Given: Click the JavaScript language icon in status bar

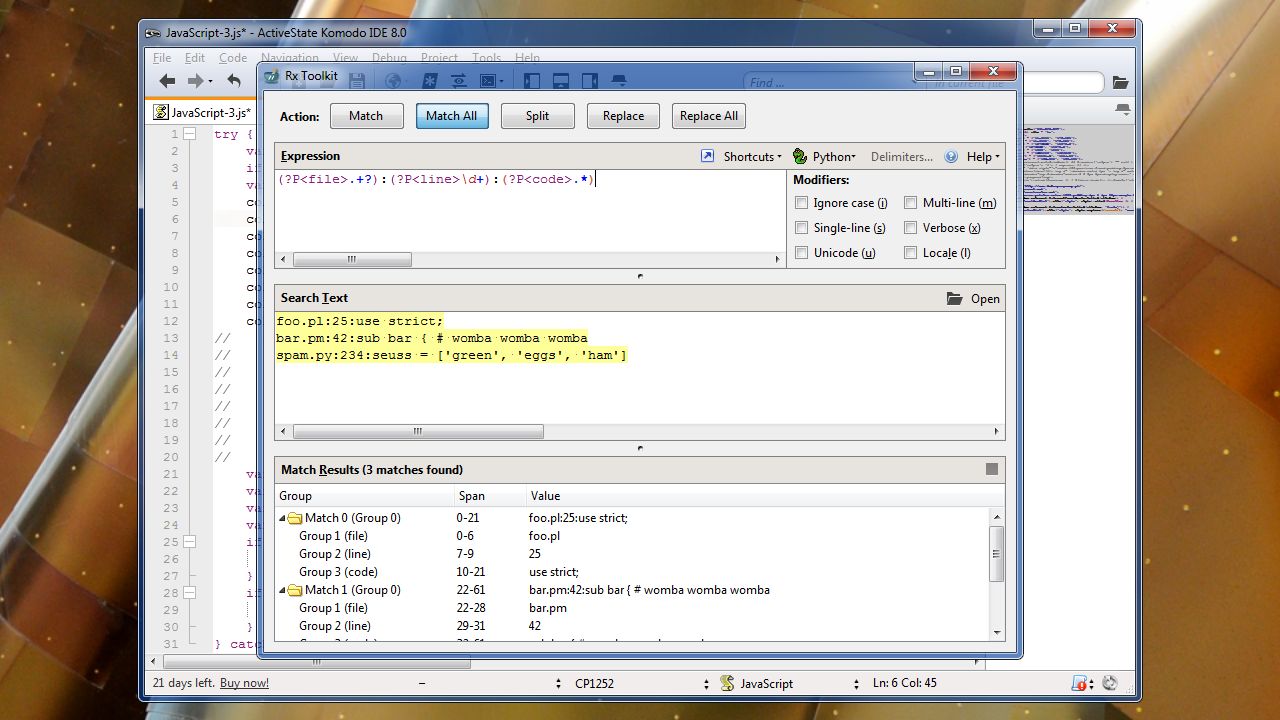Looking at the screenshot, I should [x=728, y=683].
